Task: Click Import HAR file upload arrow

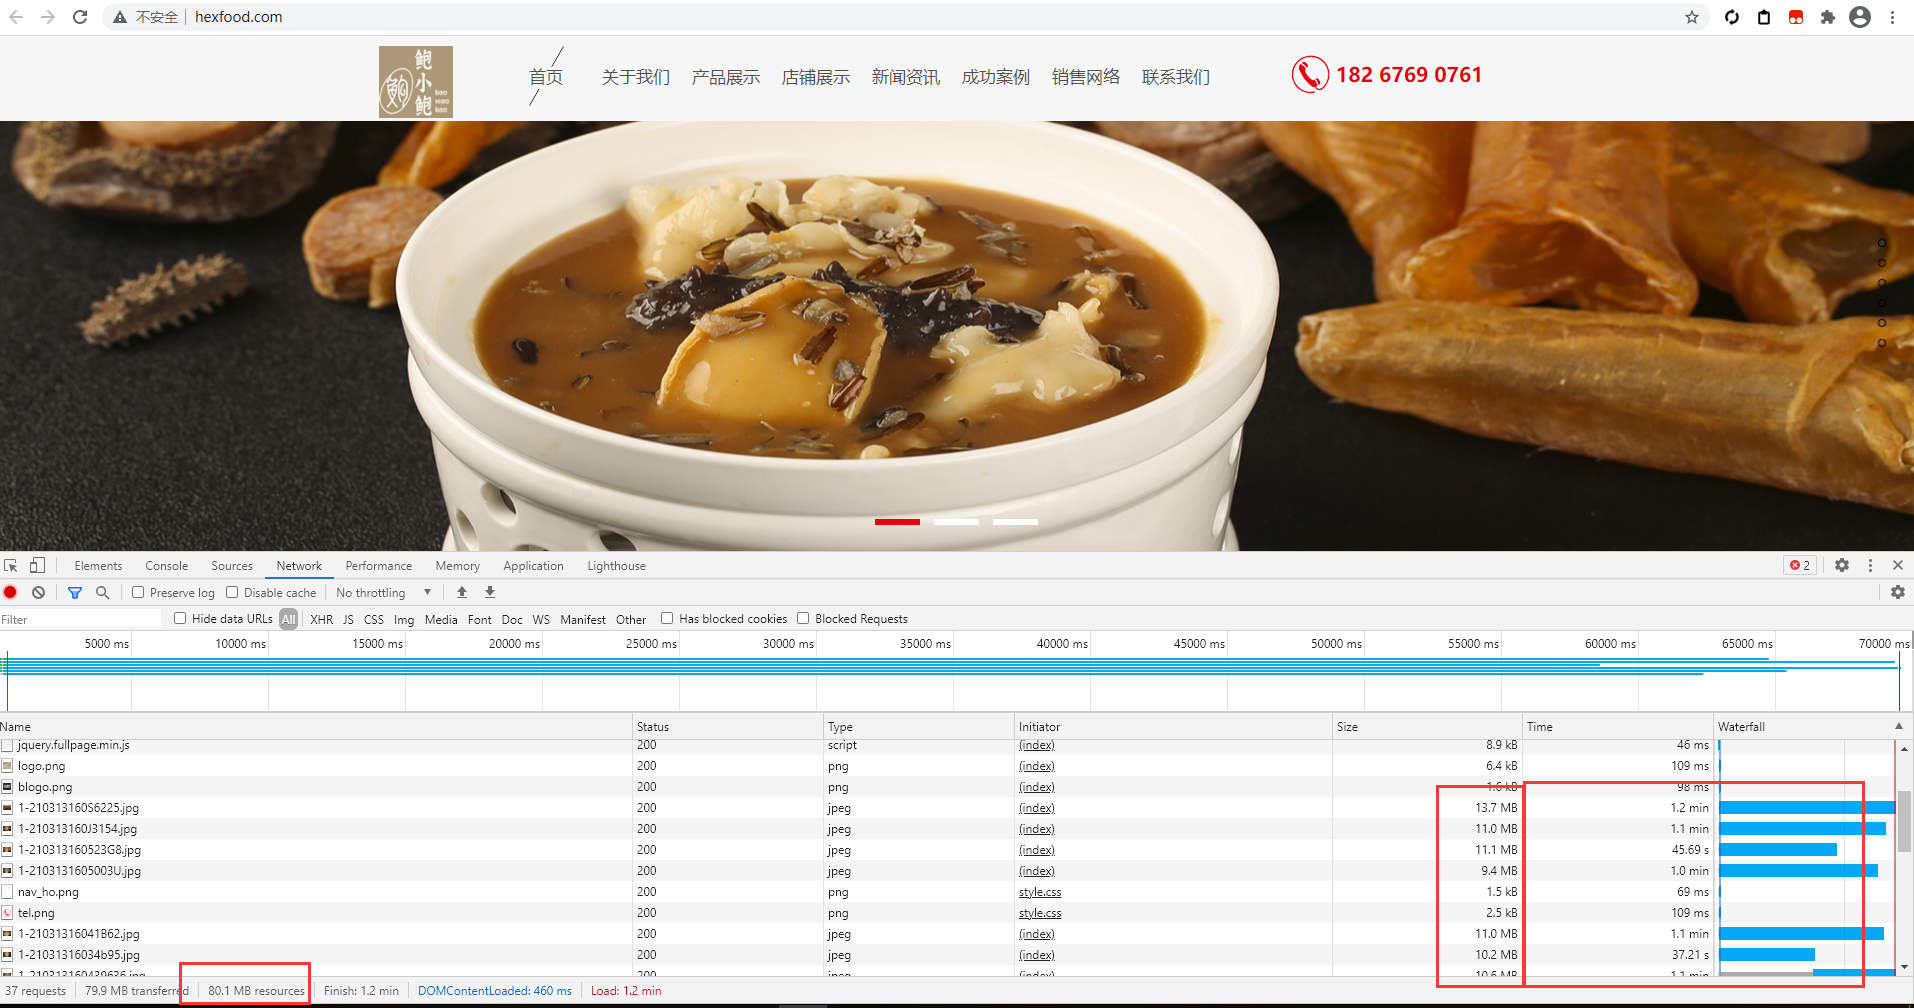Action: pos(462,593)
